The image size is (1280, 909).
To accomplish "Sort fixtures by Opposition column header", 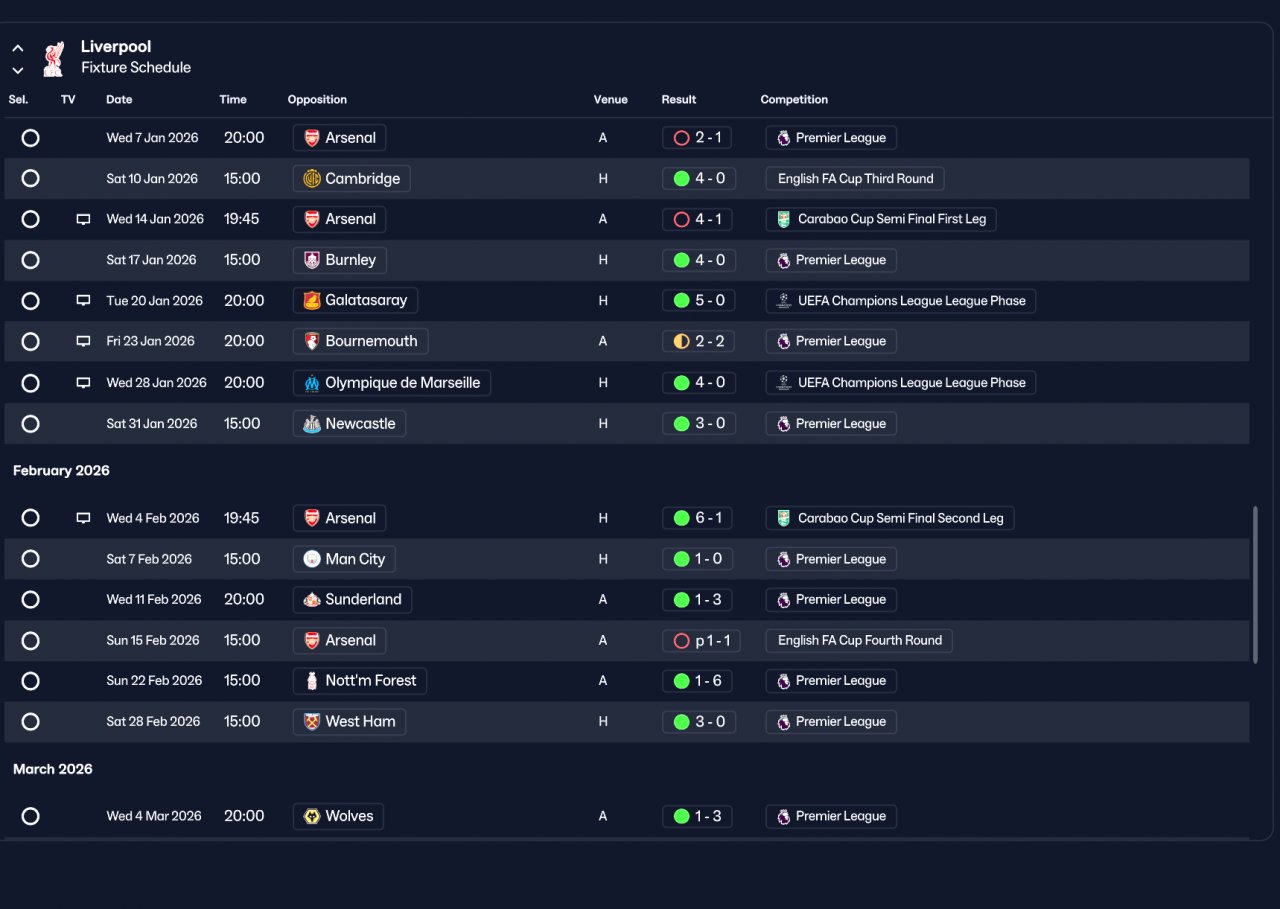I will pyautogui.click(x=317, y=100).
